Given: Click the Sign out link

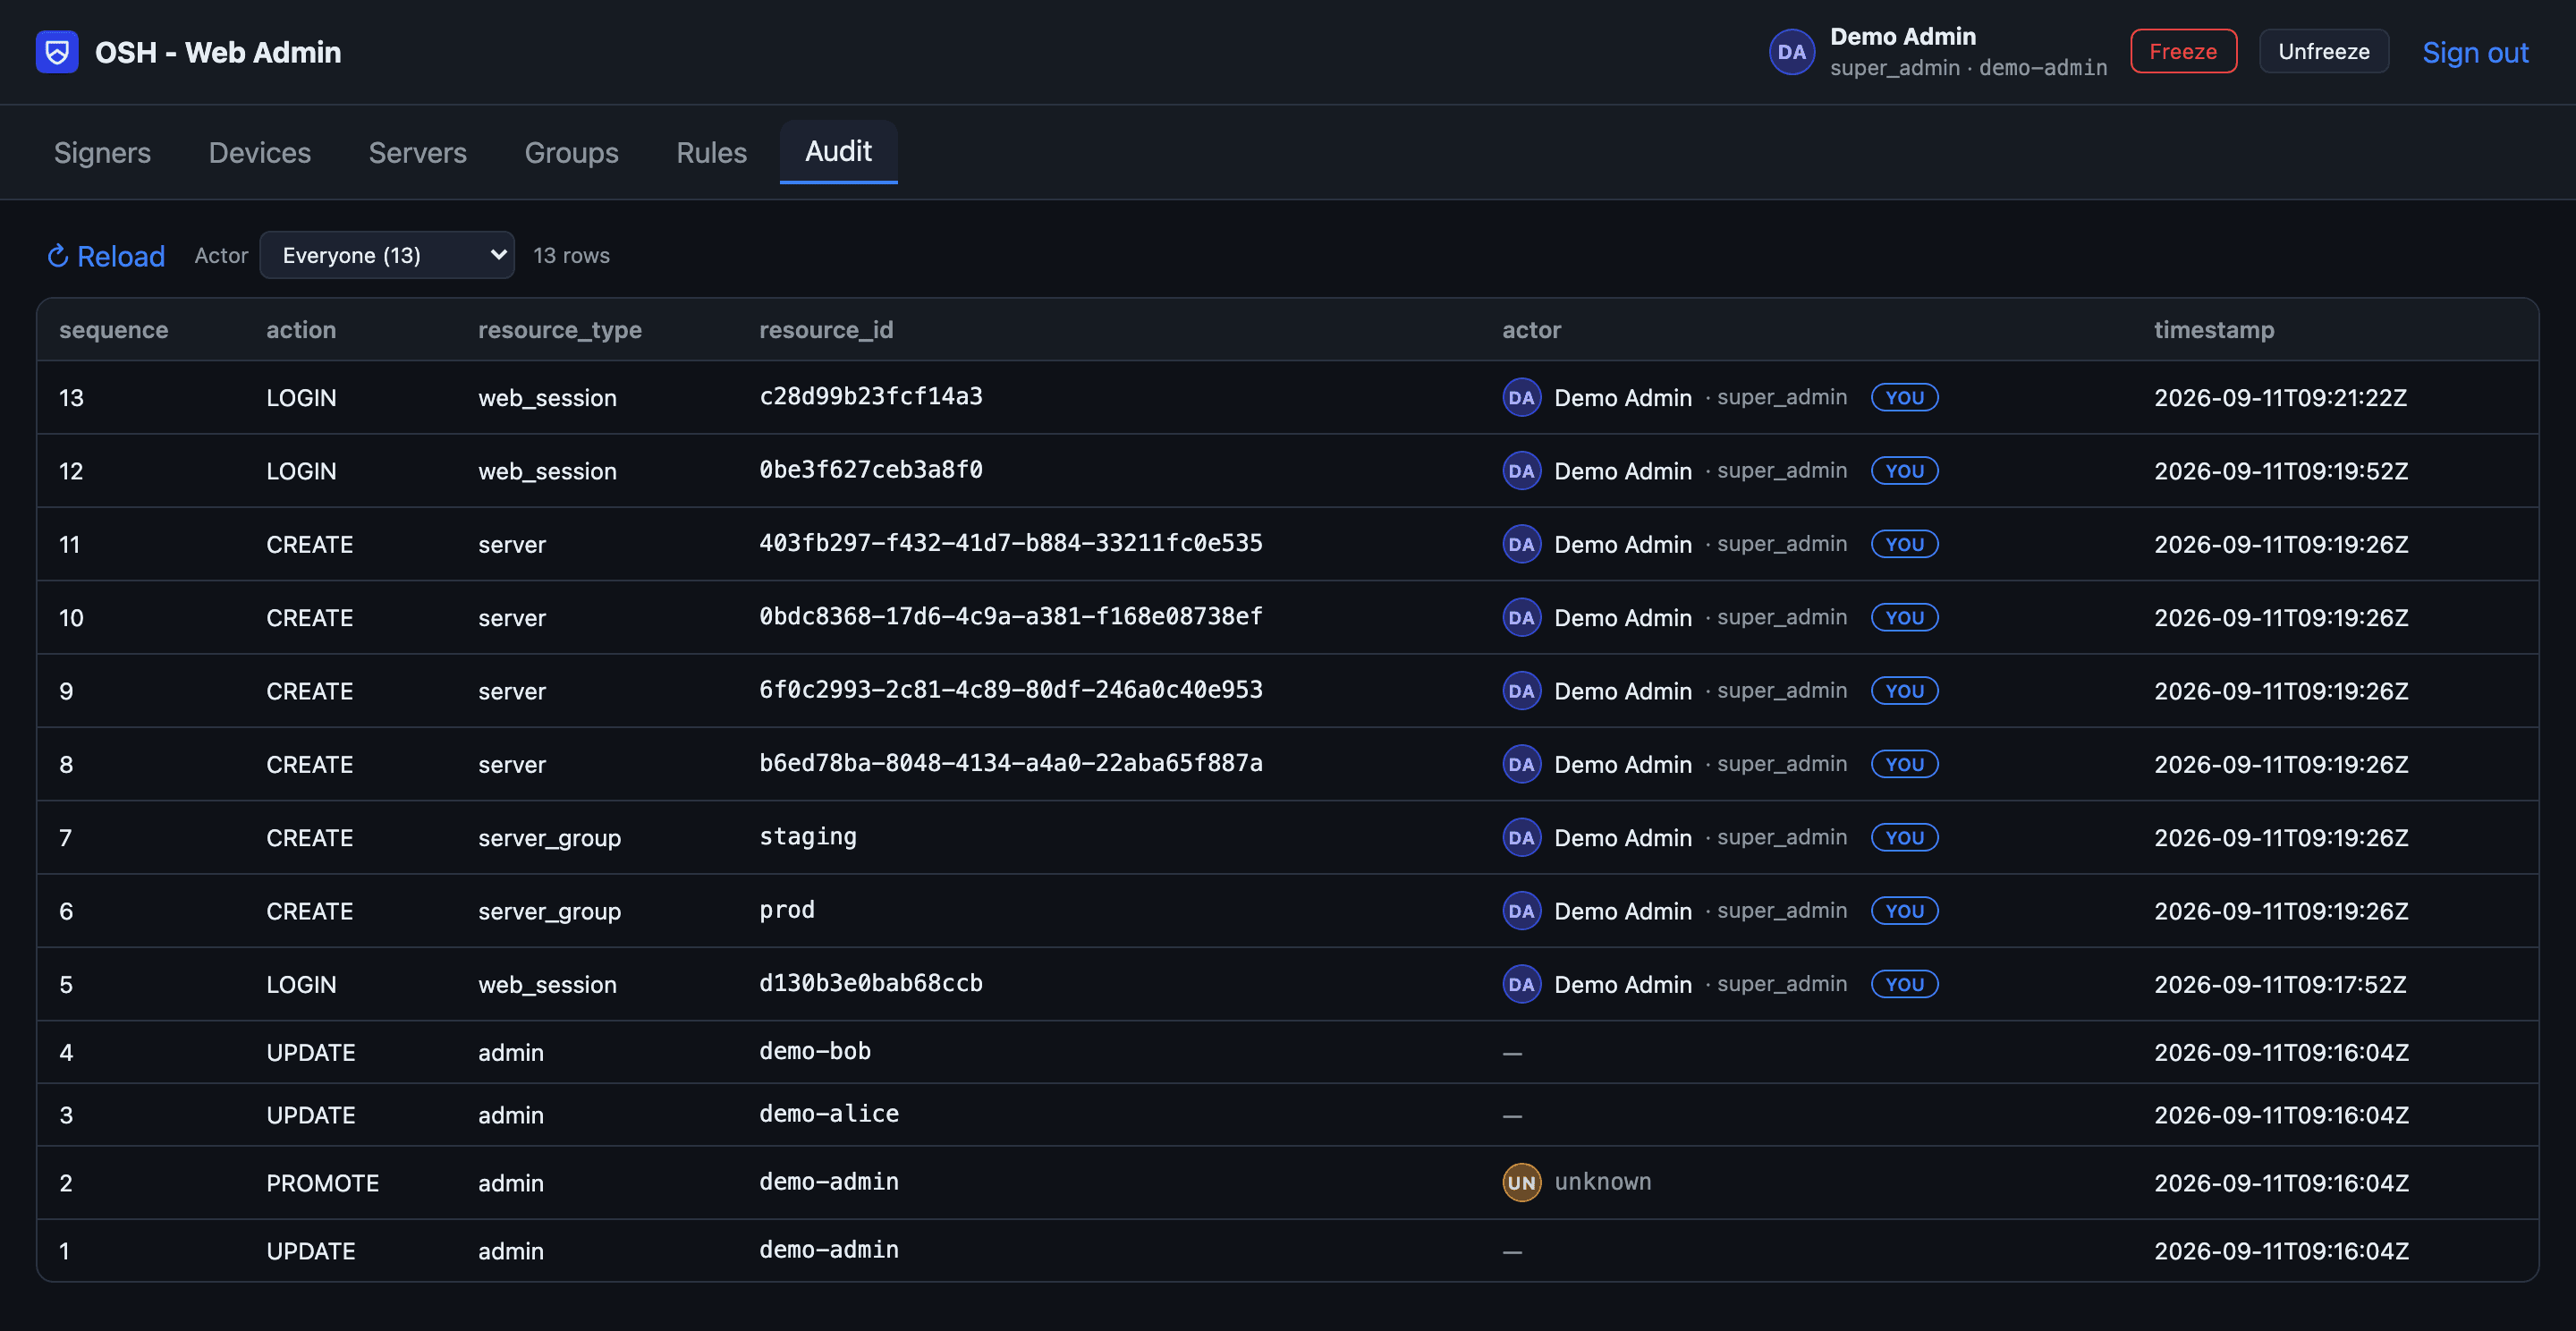Looking at the screenshot, I should click(2475, 52).
